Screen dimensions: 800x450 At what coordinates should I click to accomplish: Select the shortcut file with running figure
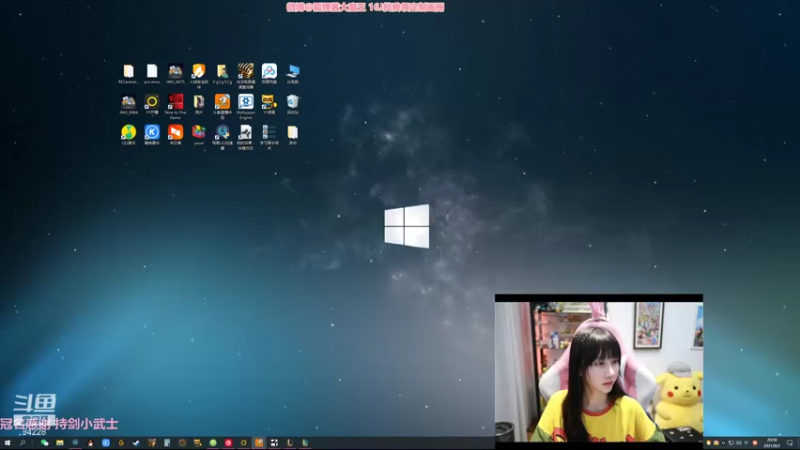click(x=245, y=137)
